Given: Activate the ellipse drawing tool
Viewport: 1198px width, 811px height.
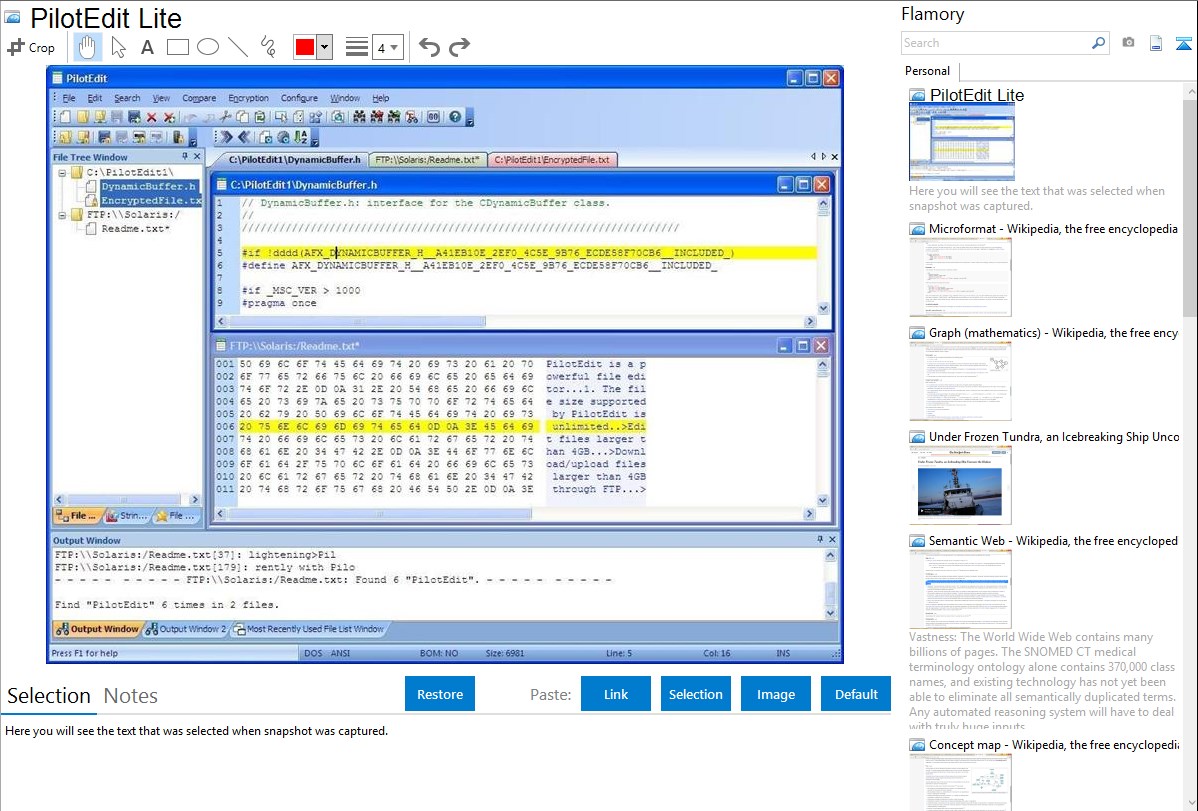Looking at the screenshot, I should (x=208, y=47).
